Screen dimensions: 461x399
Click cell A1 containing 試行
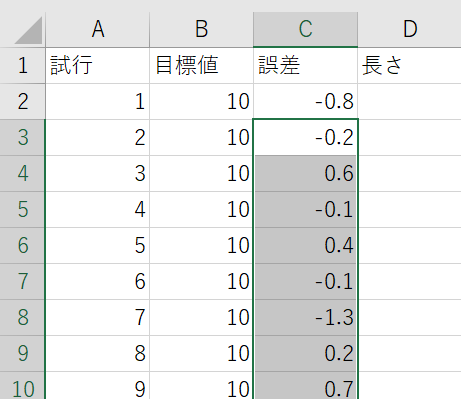(98, 65)
